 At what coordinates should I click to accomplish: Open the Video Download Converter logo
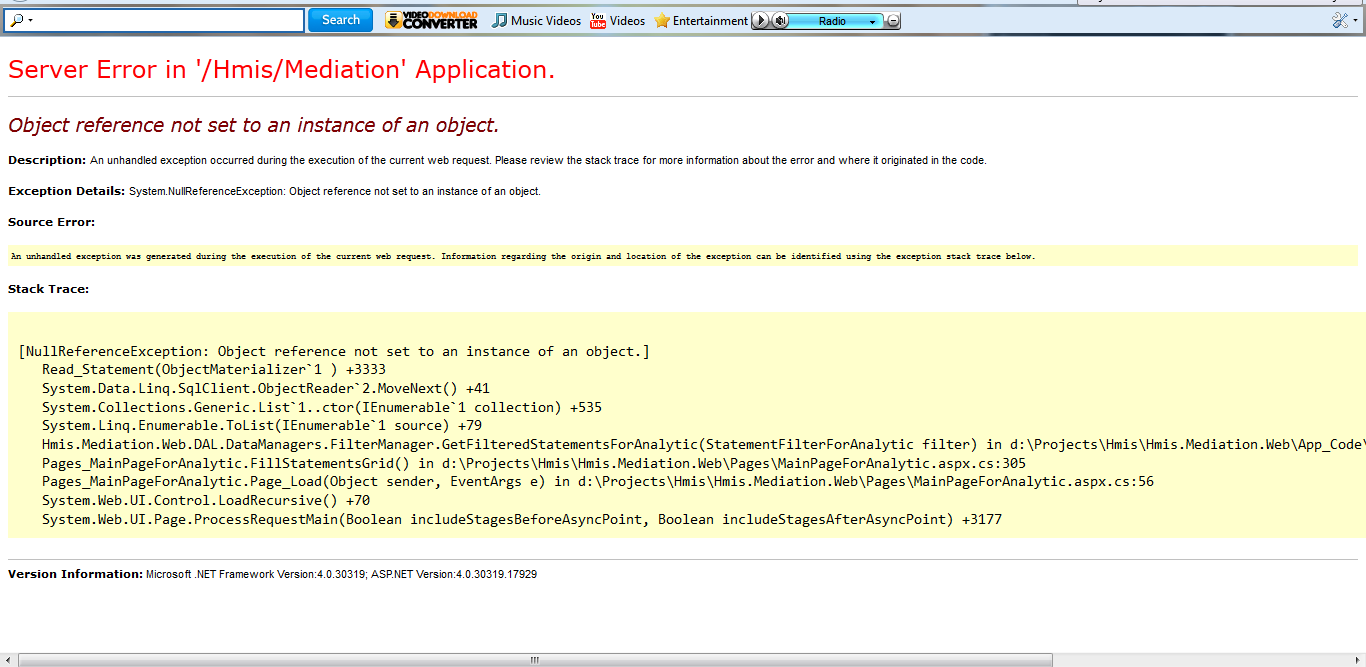point(432,20)
